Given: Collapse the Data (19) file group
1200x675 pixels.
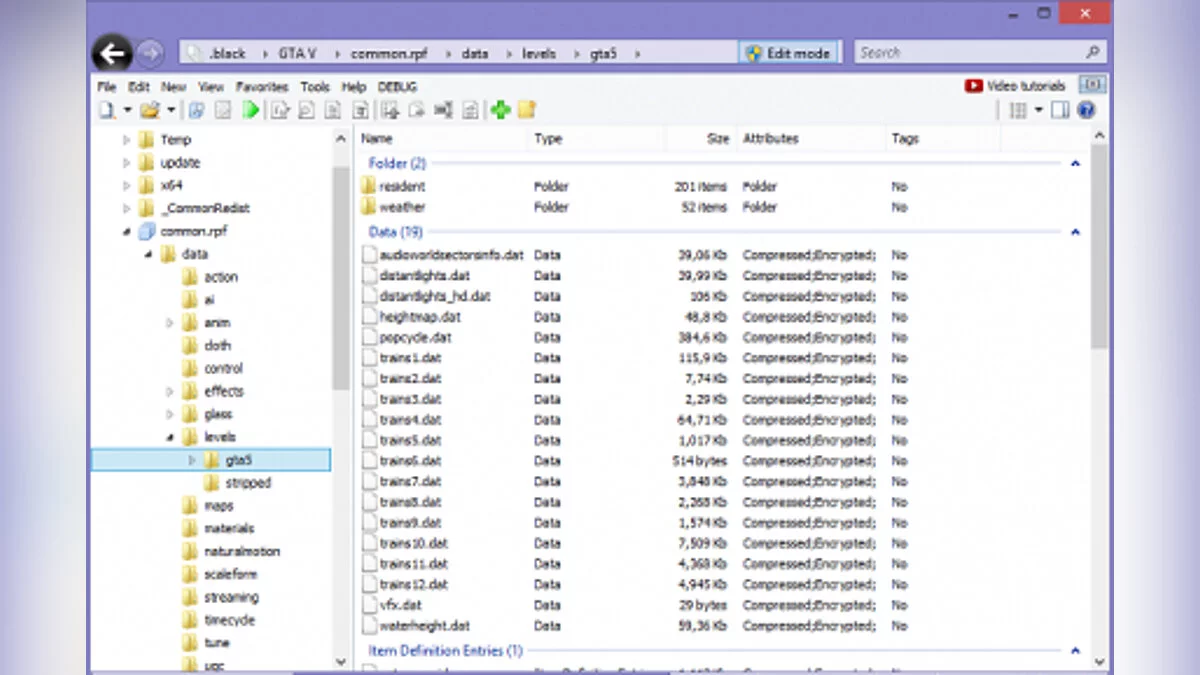Looking at the screenshot, I should click(x=1076, y=232).
